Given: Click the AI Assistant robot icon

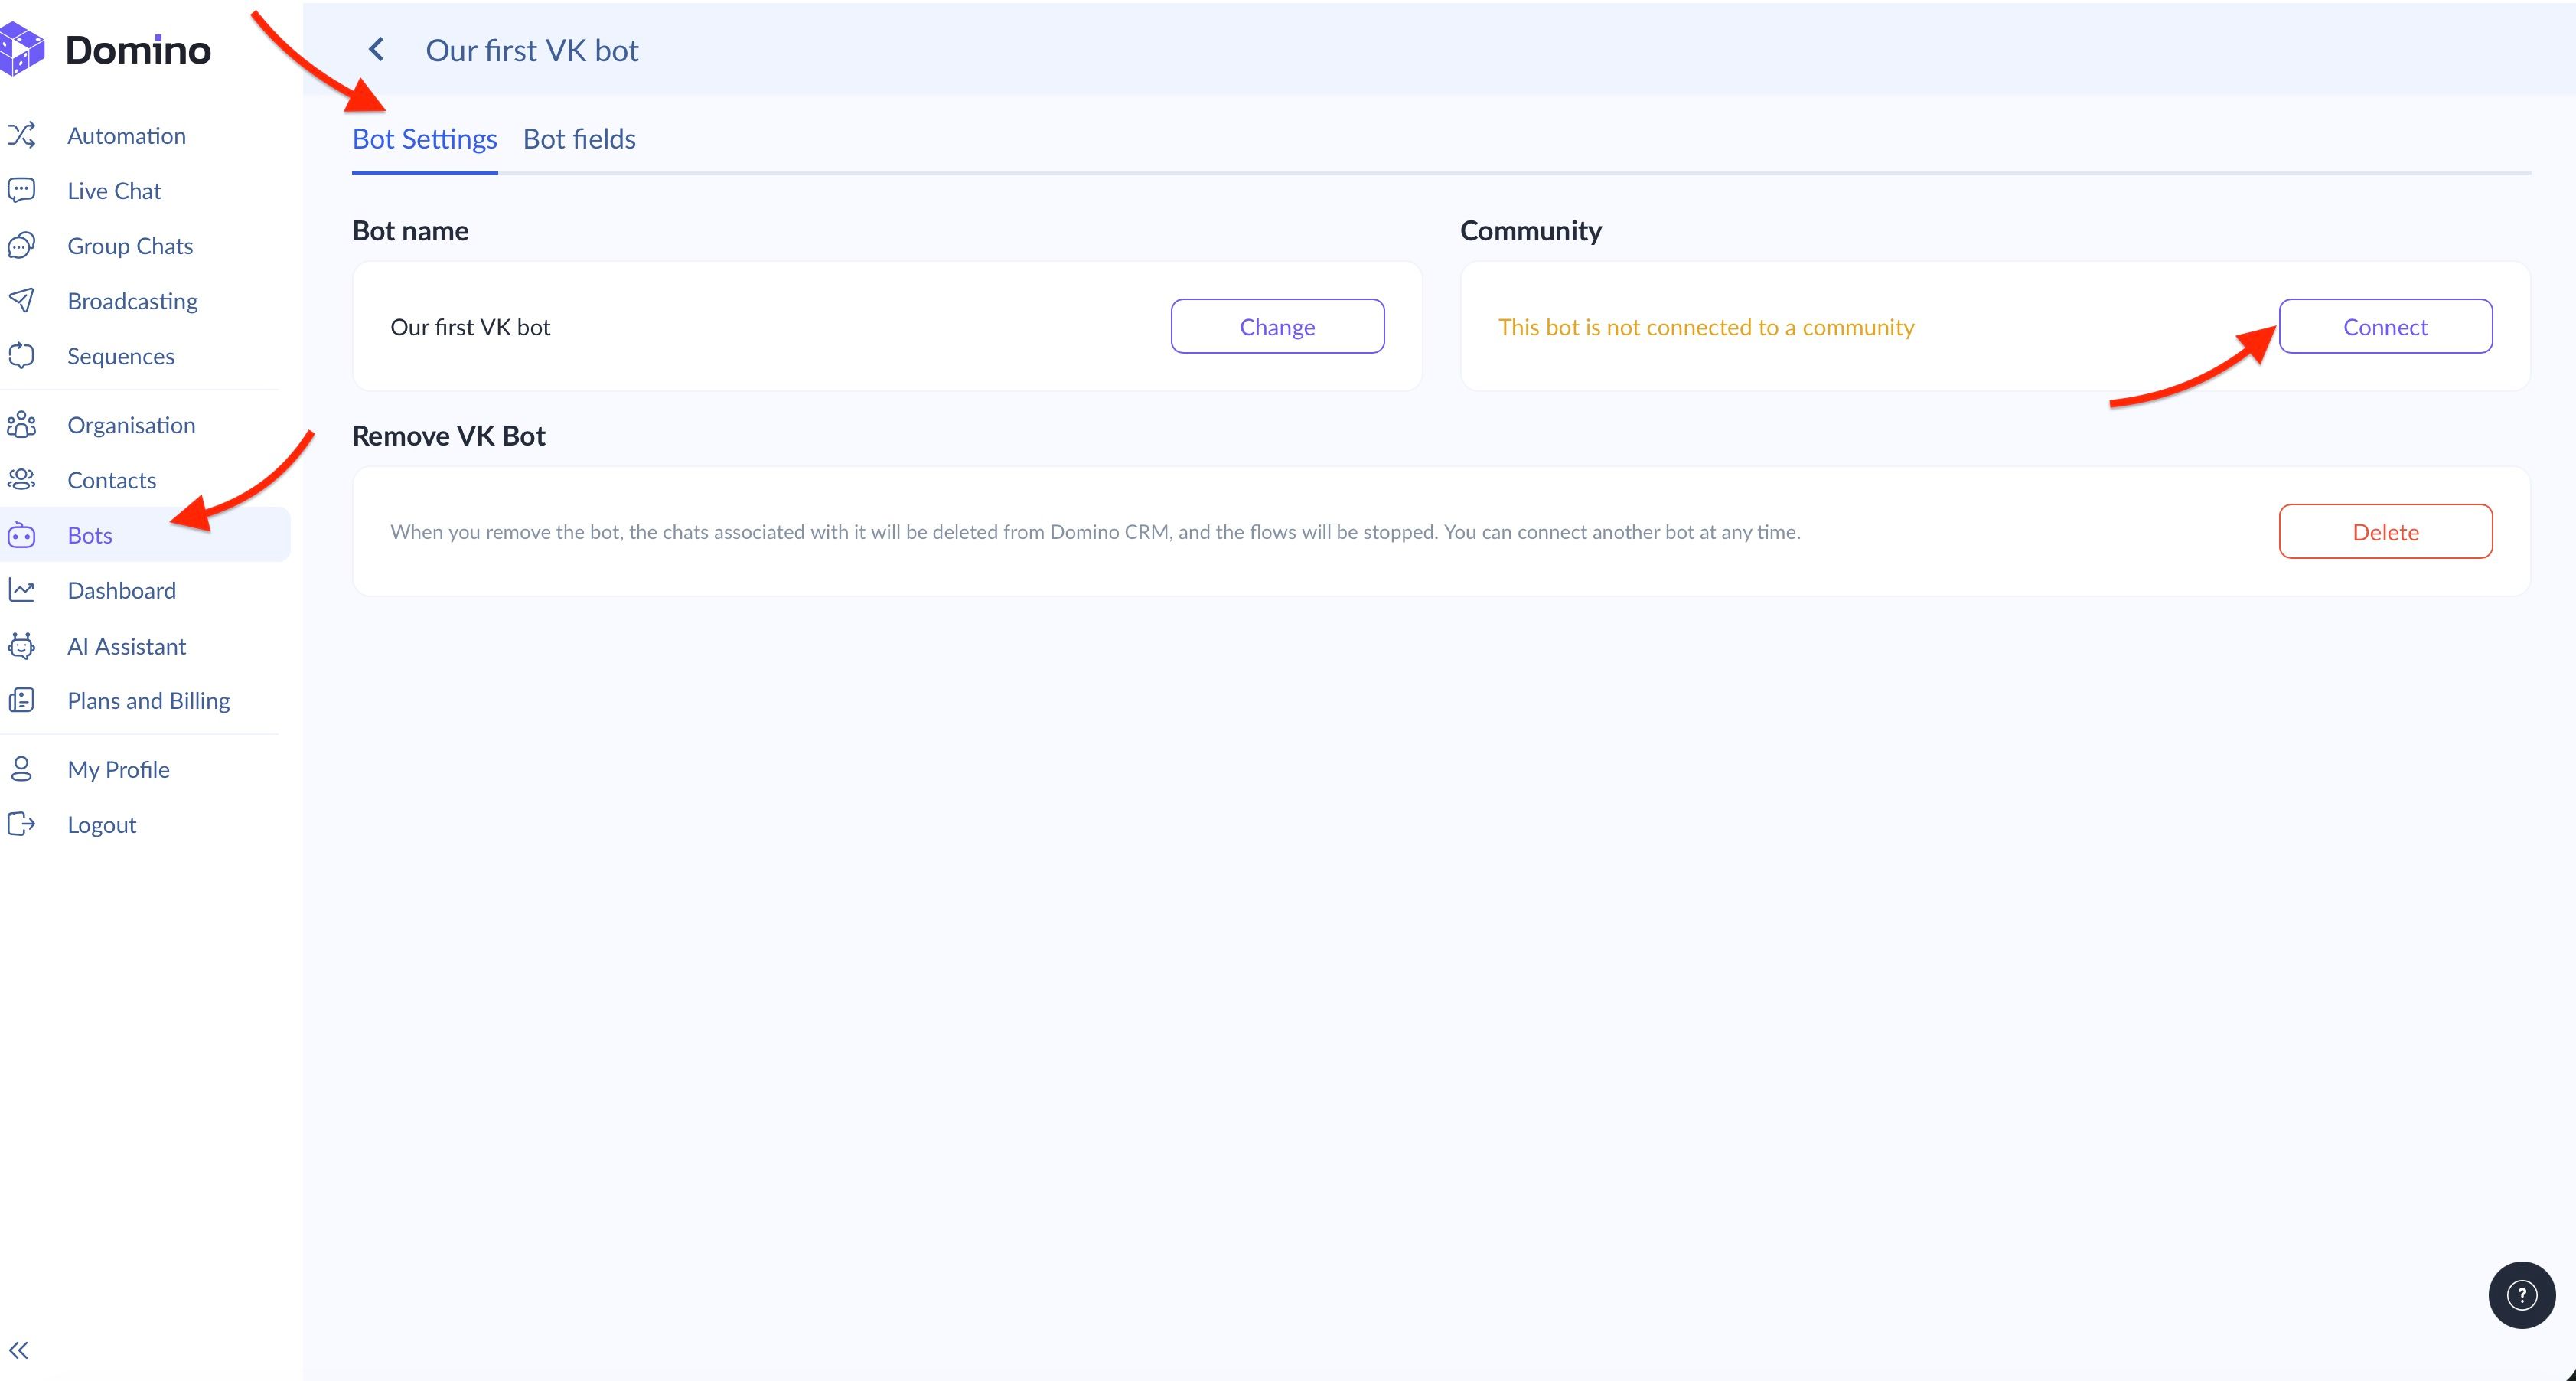Looking at the screenshot, I should [21, 646].
